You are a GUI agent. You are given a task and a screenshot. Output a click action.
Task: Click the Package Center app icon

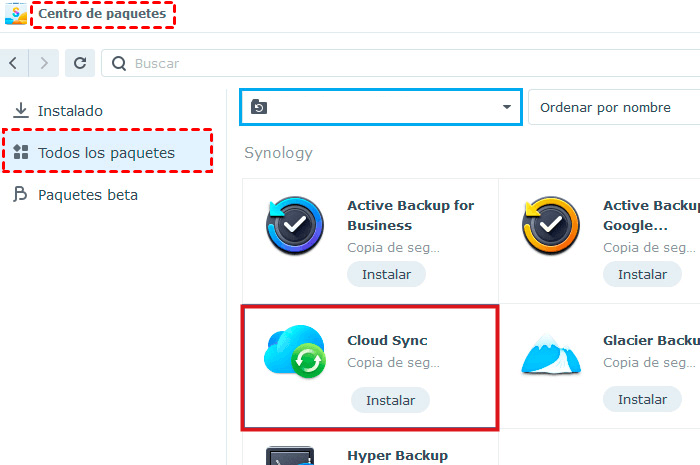(x=16, y=14)
